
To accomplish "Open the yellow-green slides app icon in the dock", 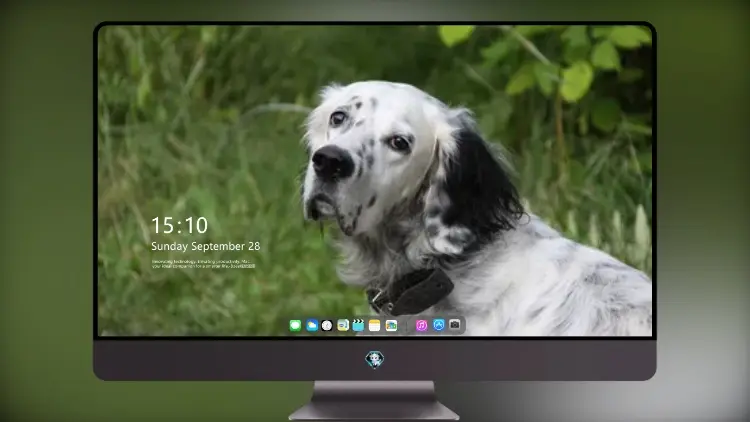I will coord(343,326).
